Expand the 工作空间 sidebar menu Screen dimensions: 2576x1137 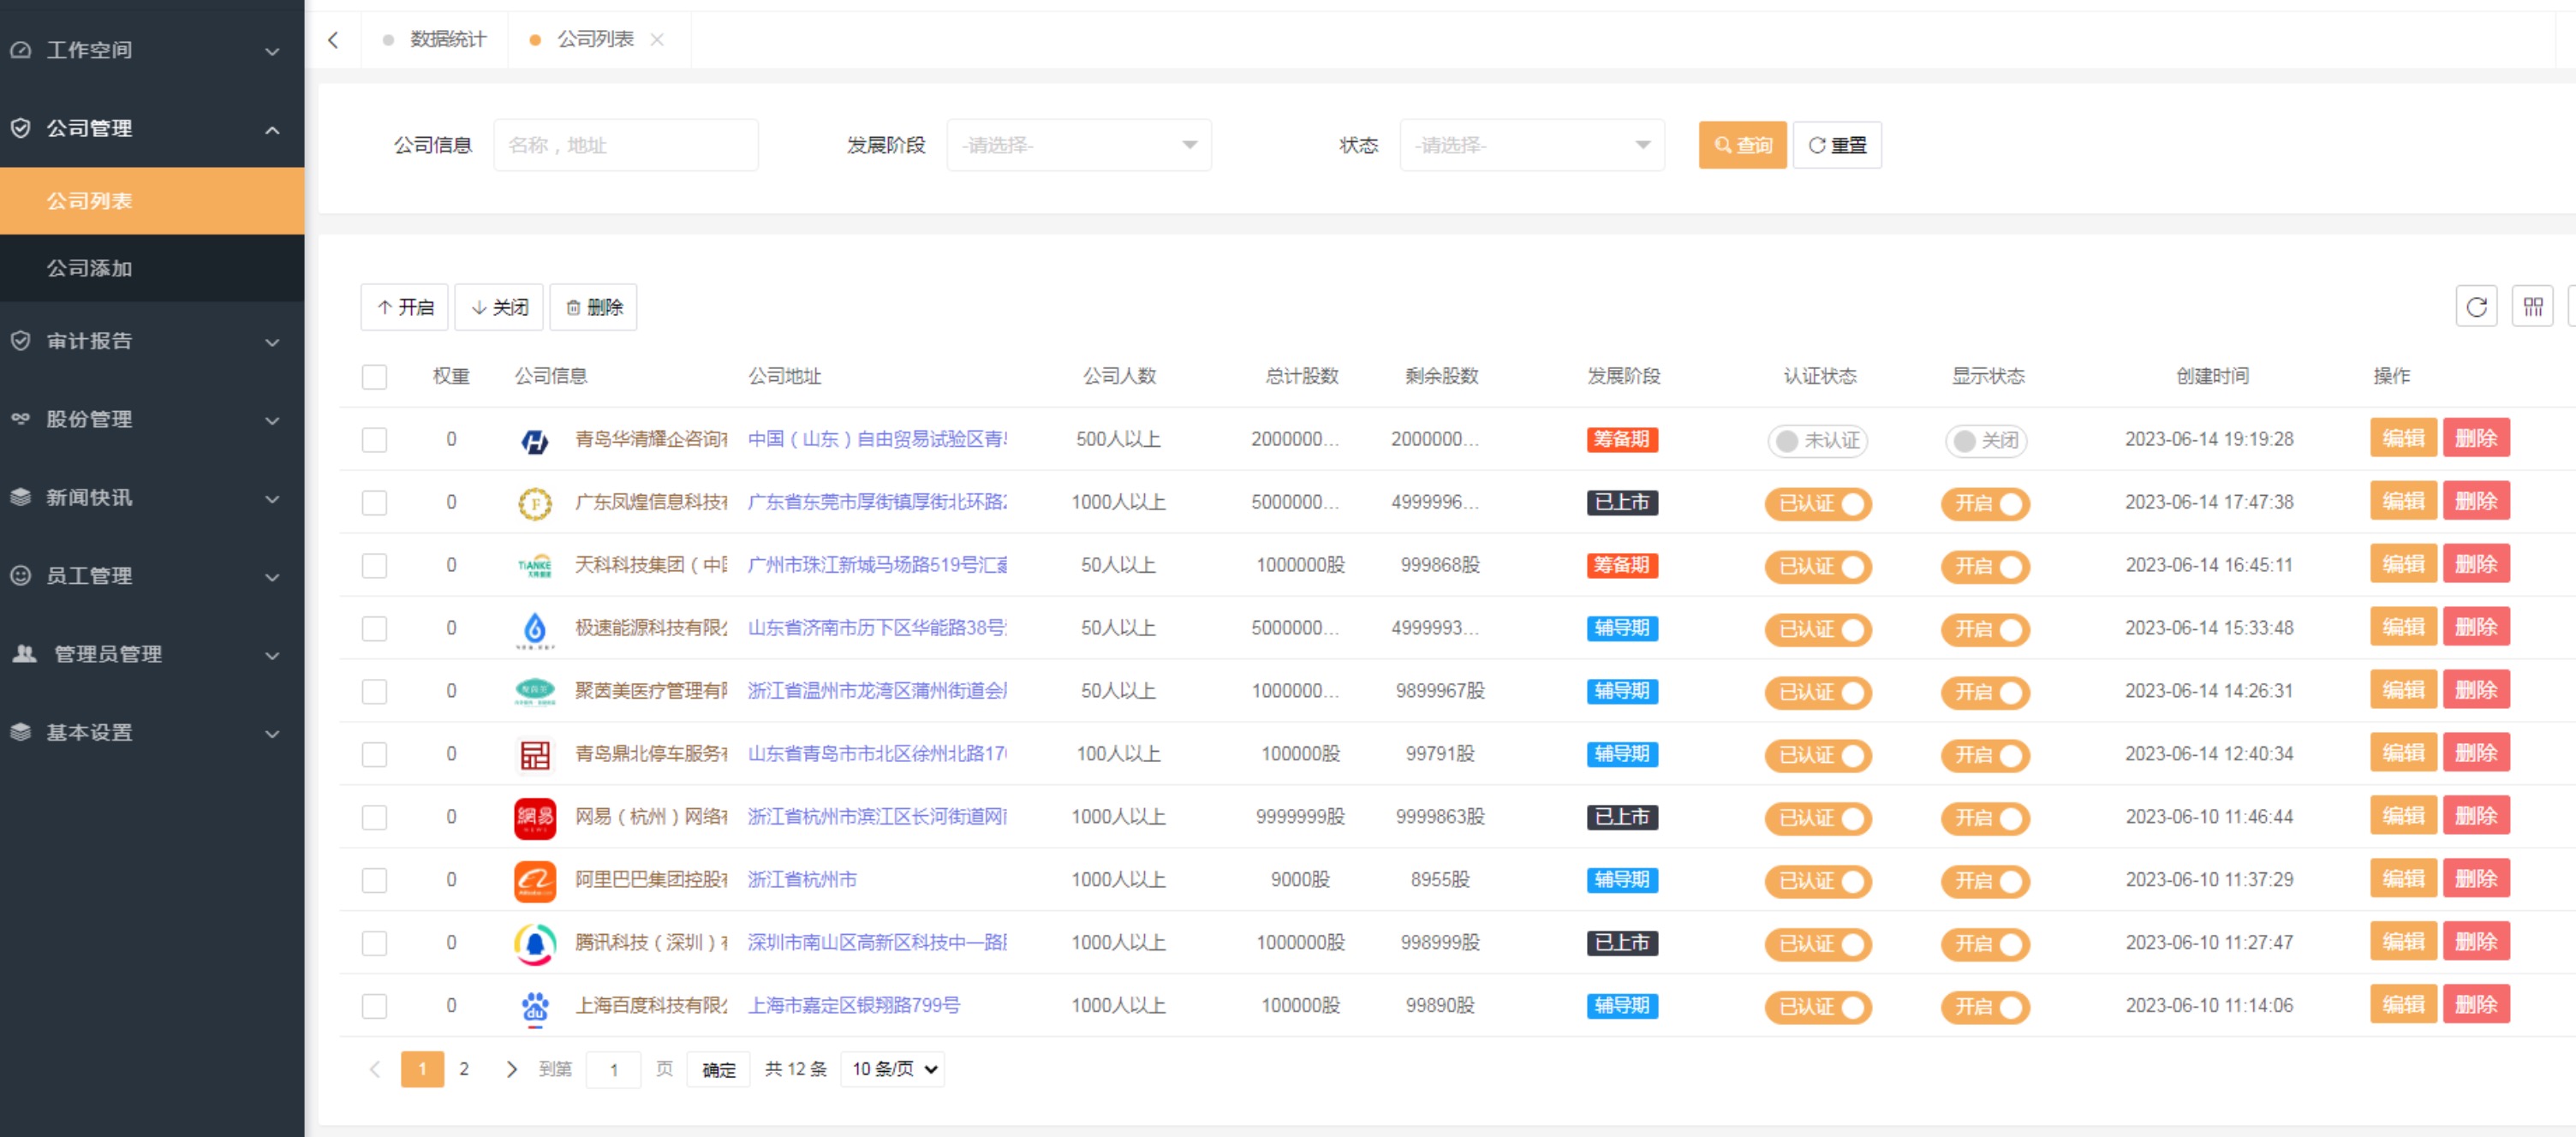152,50
